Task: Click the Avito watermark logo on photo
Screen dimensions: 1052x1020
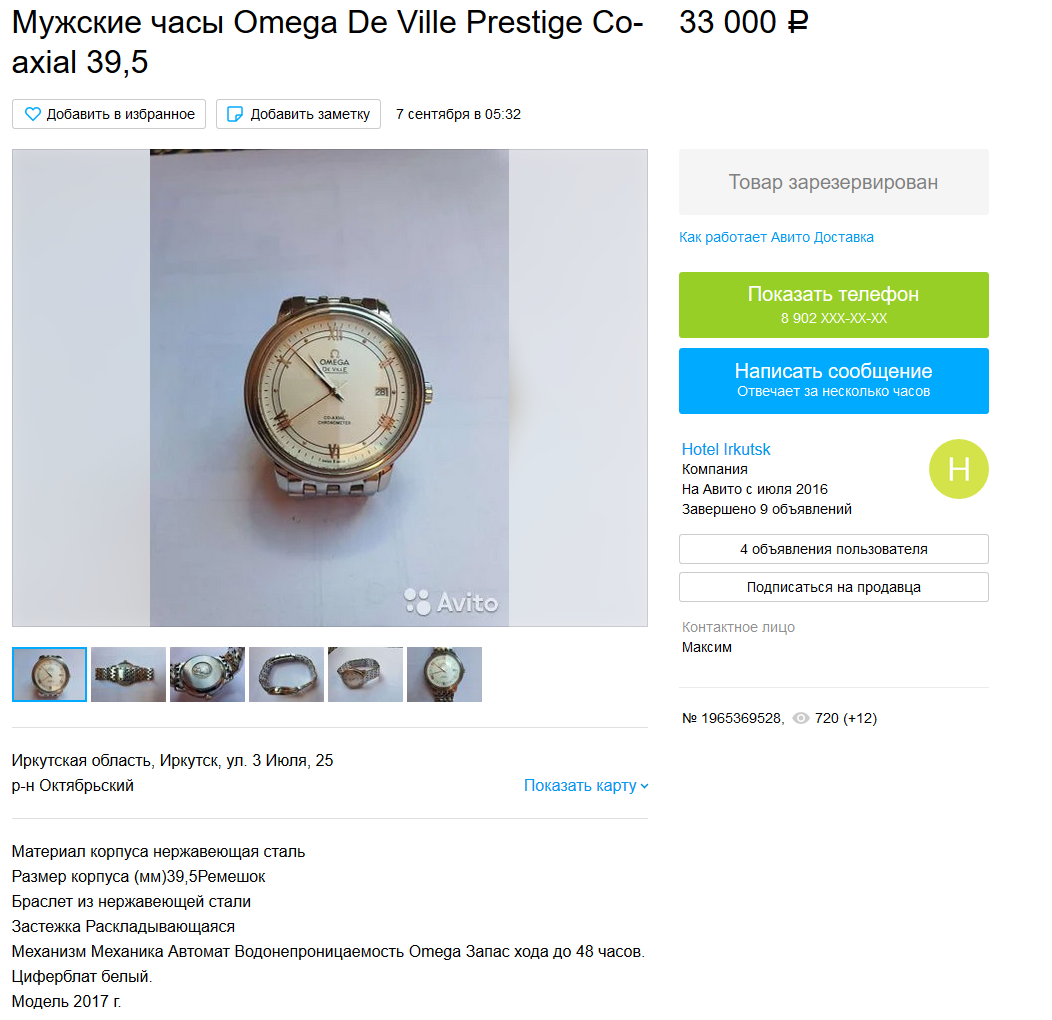Action: 451,602
